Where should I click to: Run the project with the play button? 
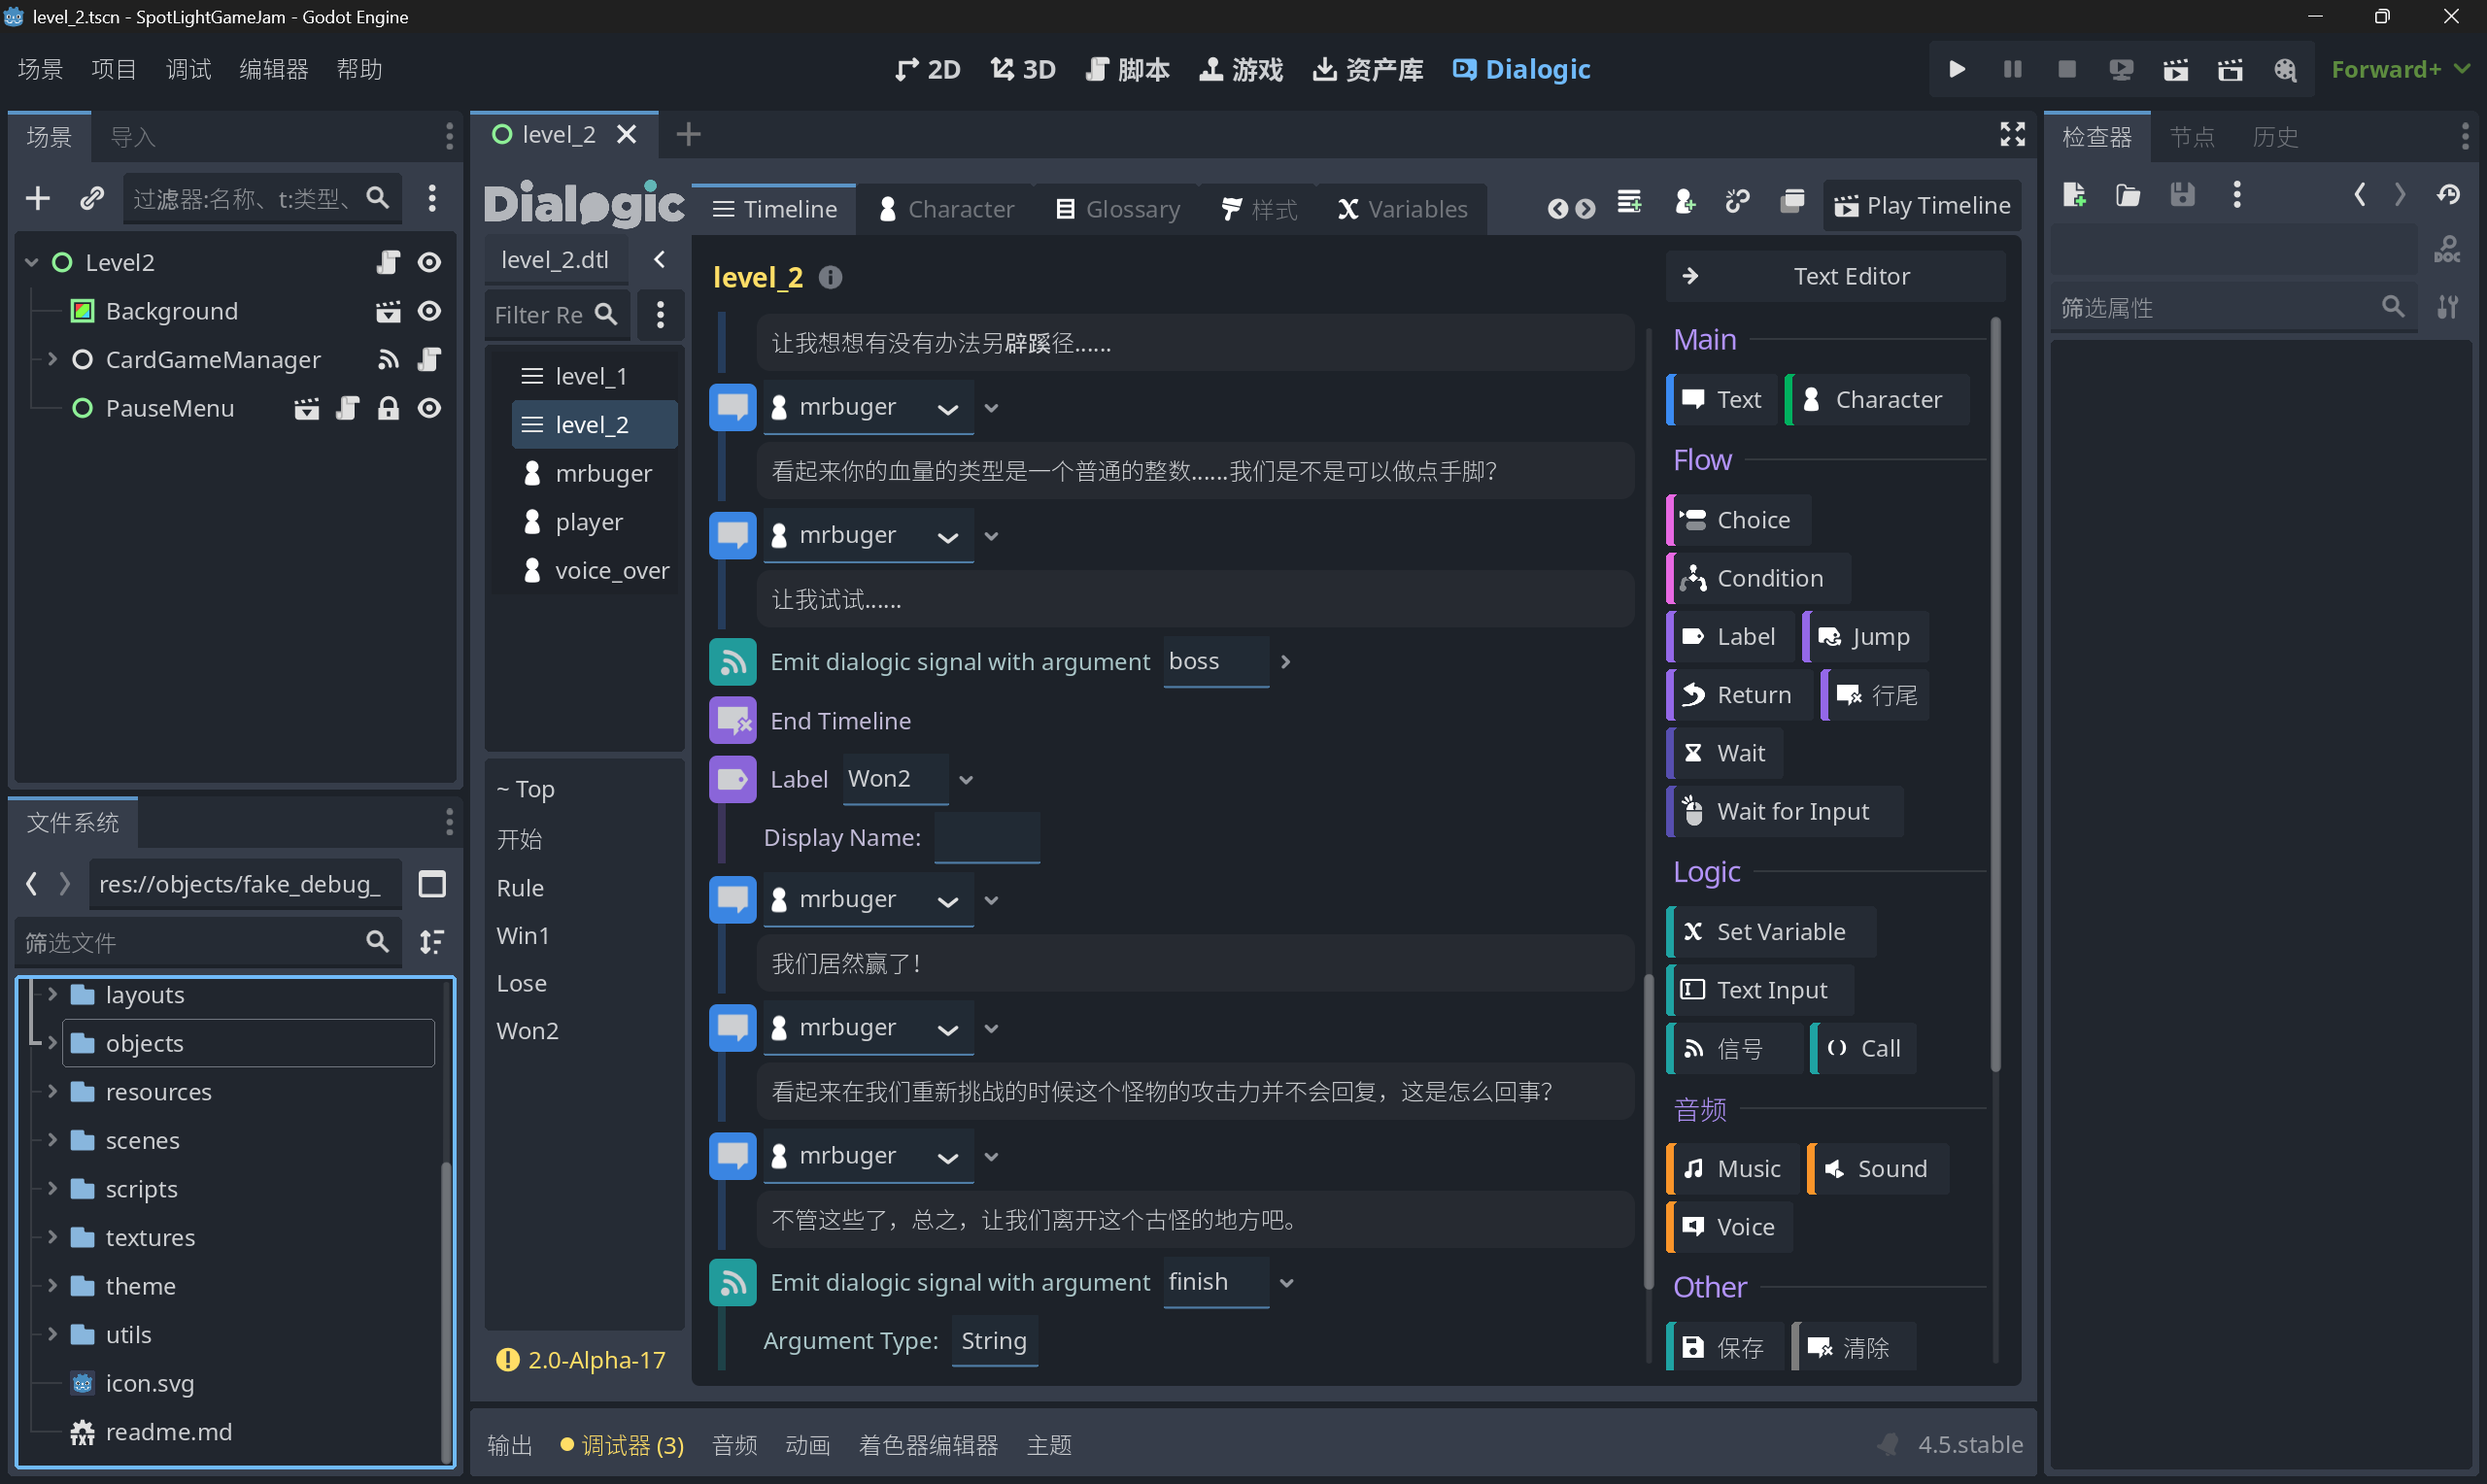(1956, 69)
